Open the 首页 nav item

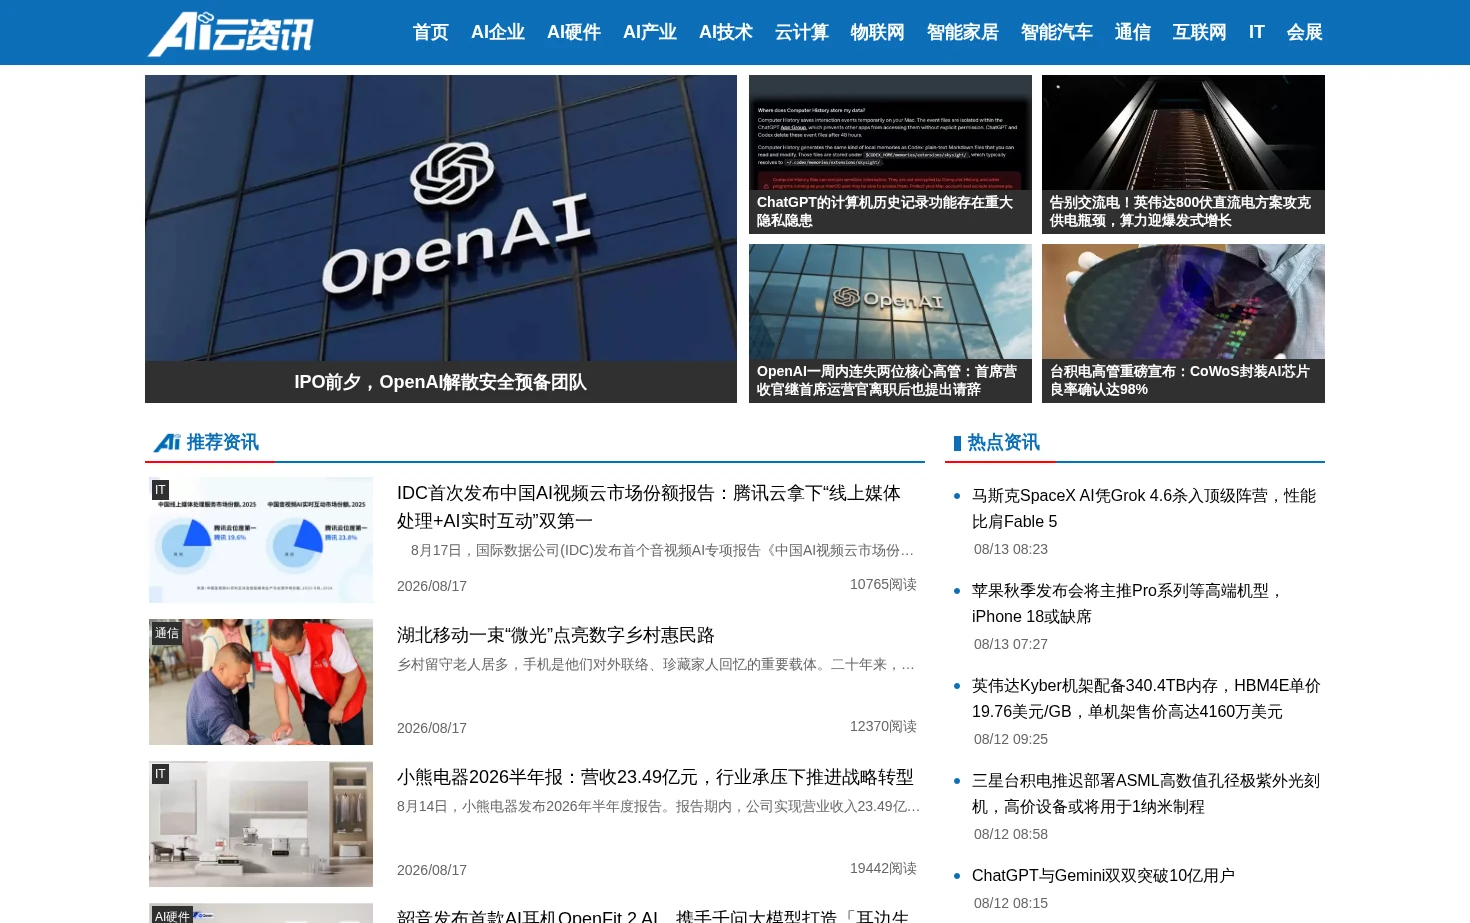[431, 32]
